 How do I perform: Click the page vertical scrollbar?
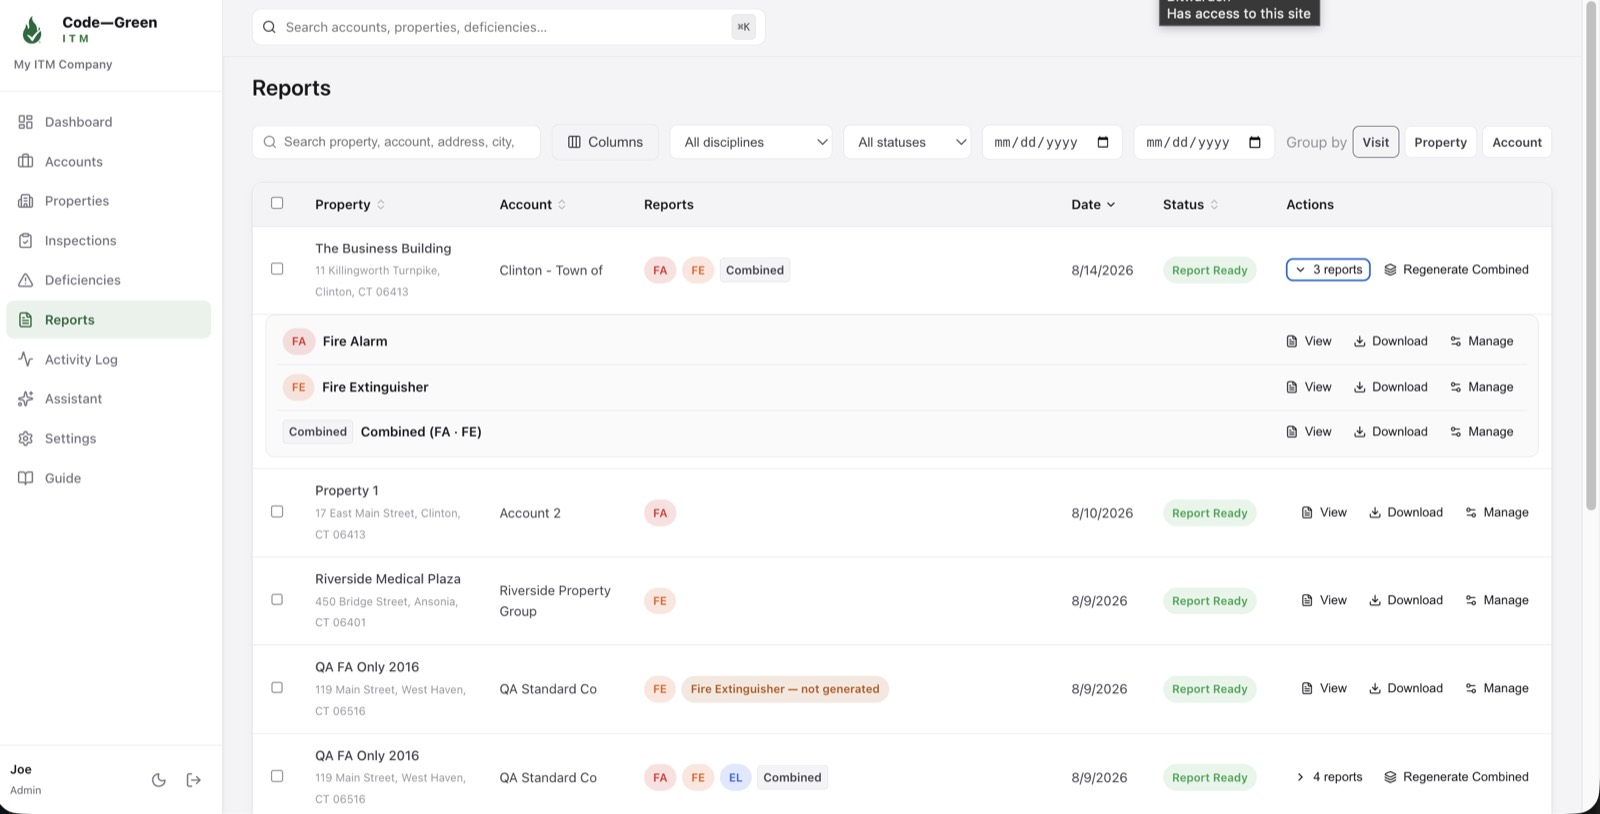tap(1591, 255)
